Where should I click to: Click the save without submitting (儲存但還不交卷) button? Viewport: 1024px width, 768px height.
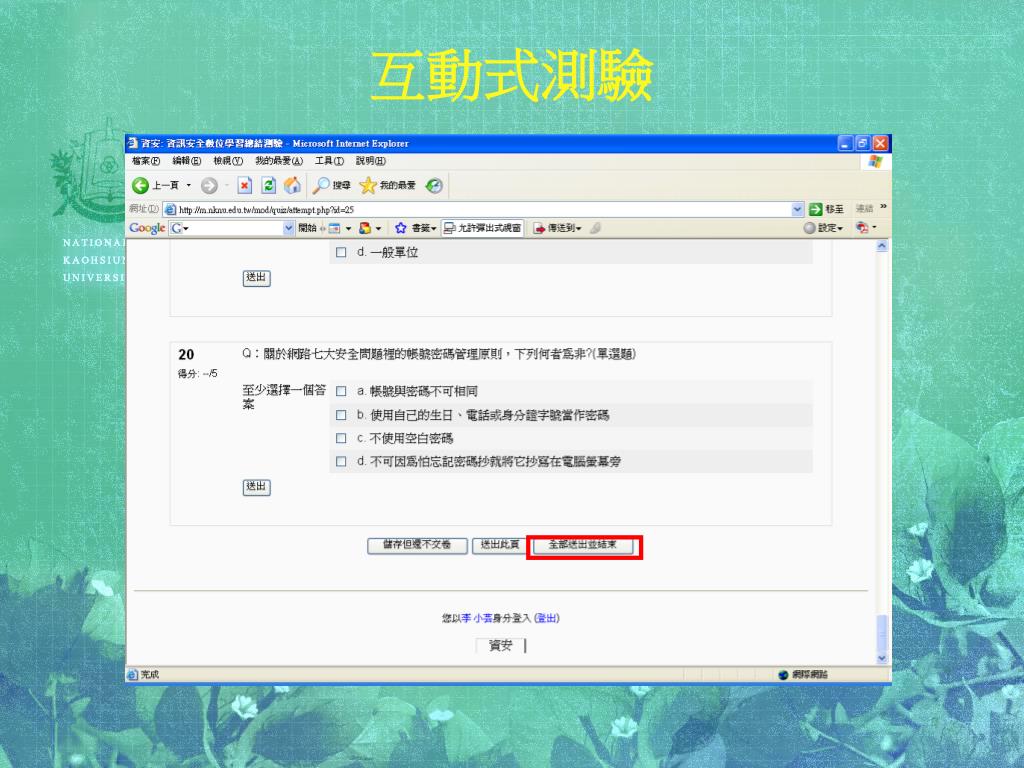[x=417, y=545]
